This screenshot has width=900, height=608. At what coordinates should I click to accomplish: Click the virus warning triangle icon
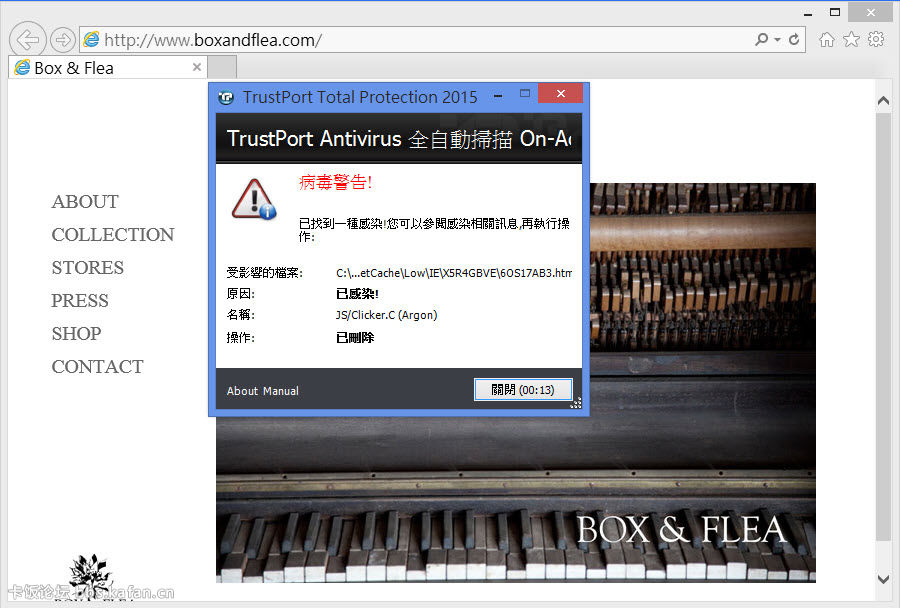(x=253, y=199)
